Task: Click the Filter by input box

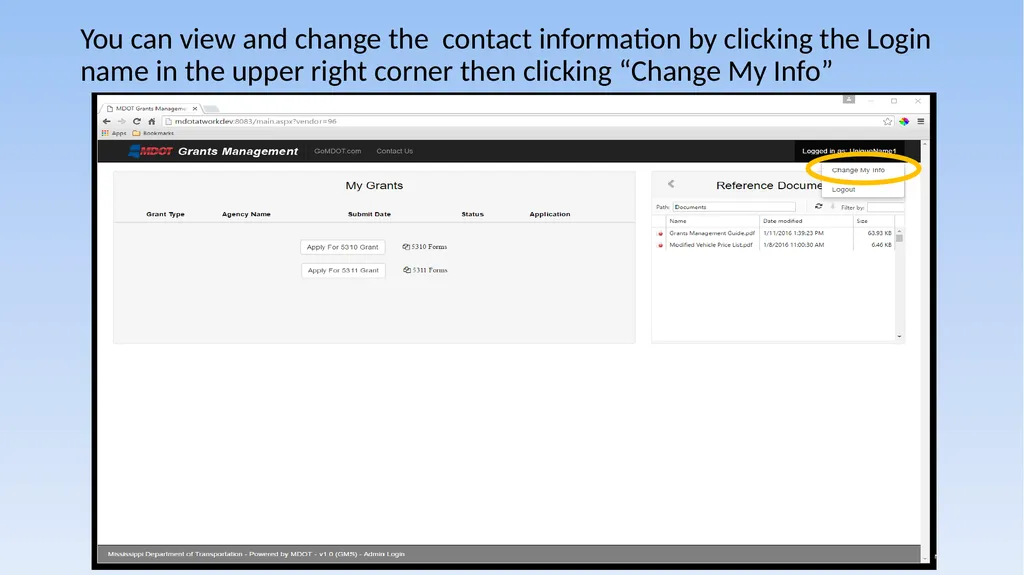Action: tap(886, 207)
